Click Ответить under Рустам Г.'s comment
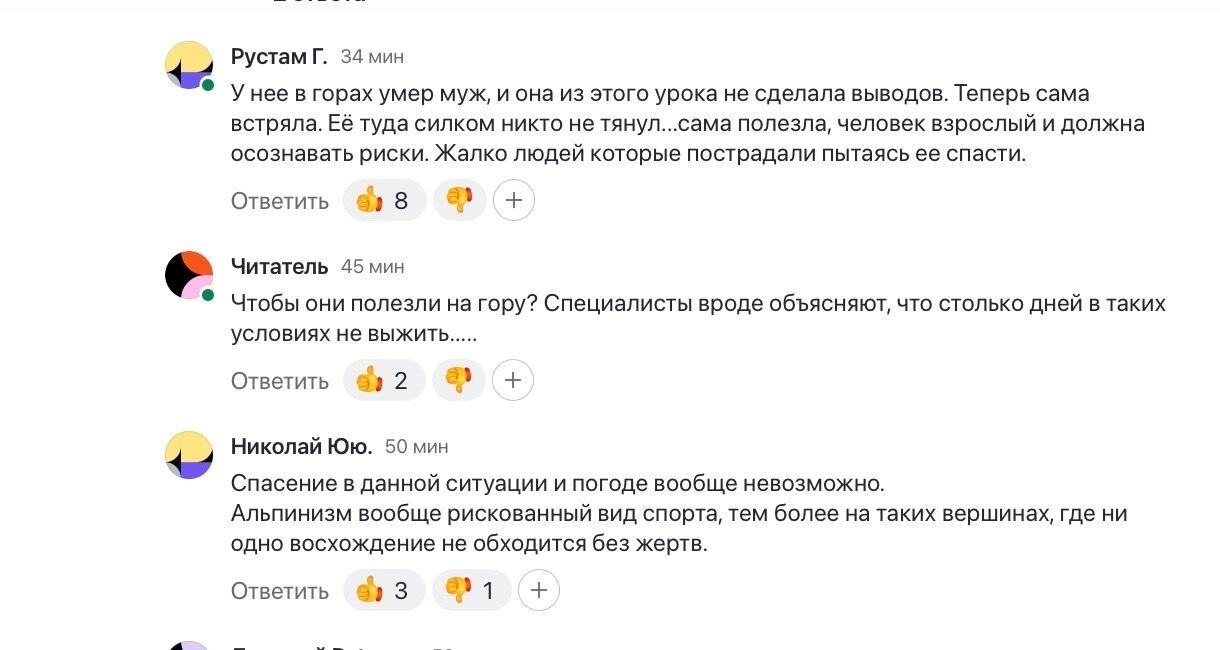The image size is (1220, 650). click(280, 201)
